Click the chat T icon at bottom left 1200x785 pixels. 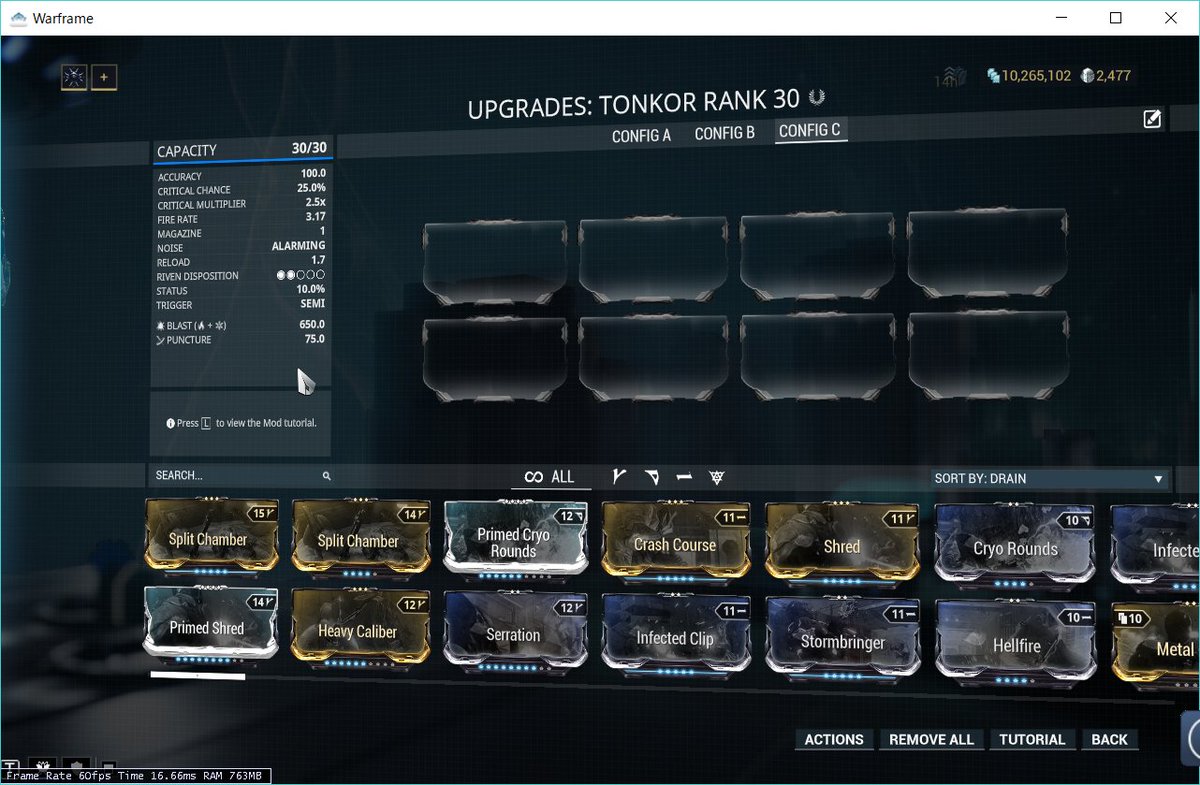[11, 764]
